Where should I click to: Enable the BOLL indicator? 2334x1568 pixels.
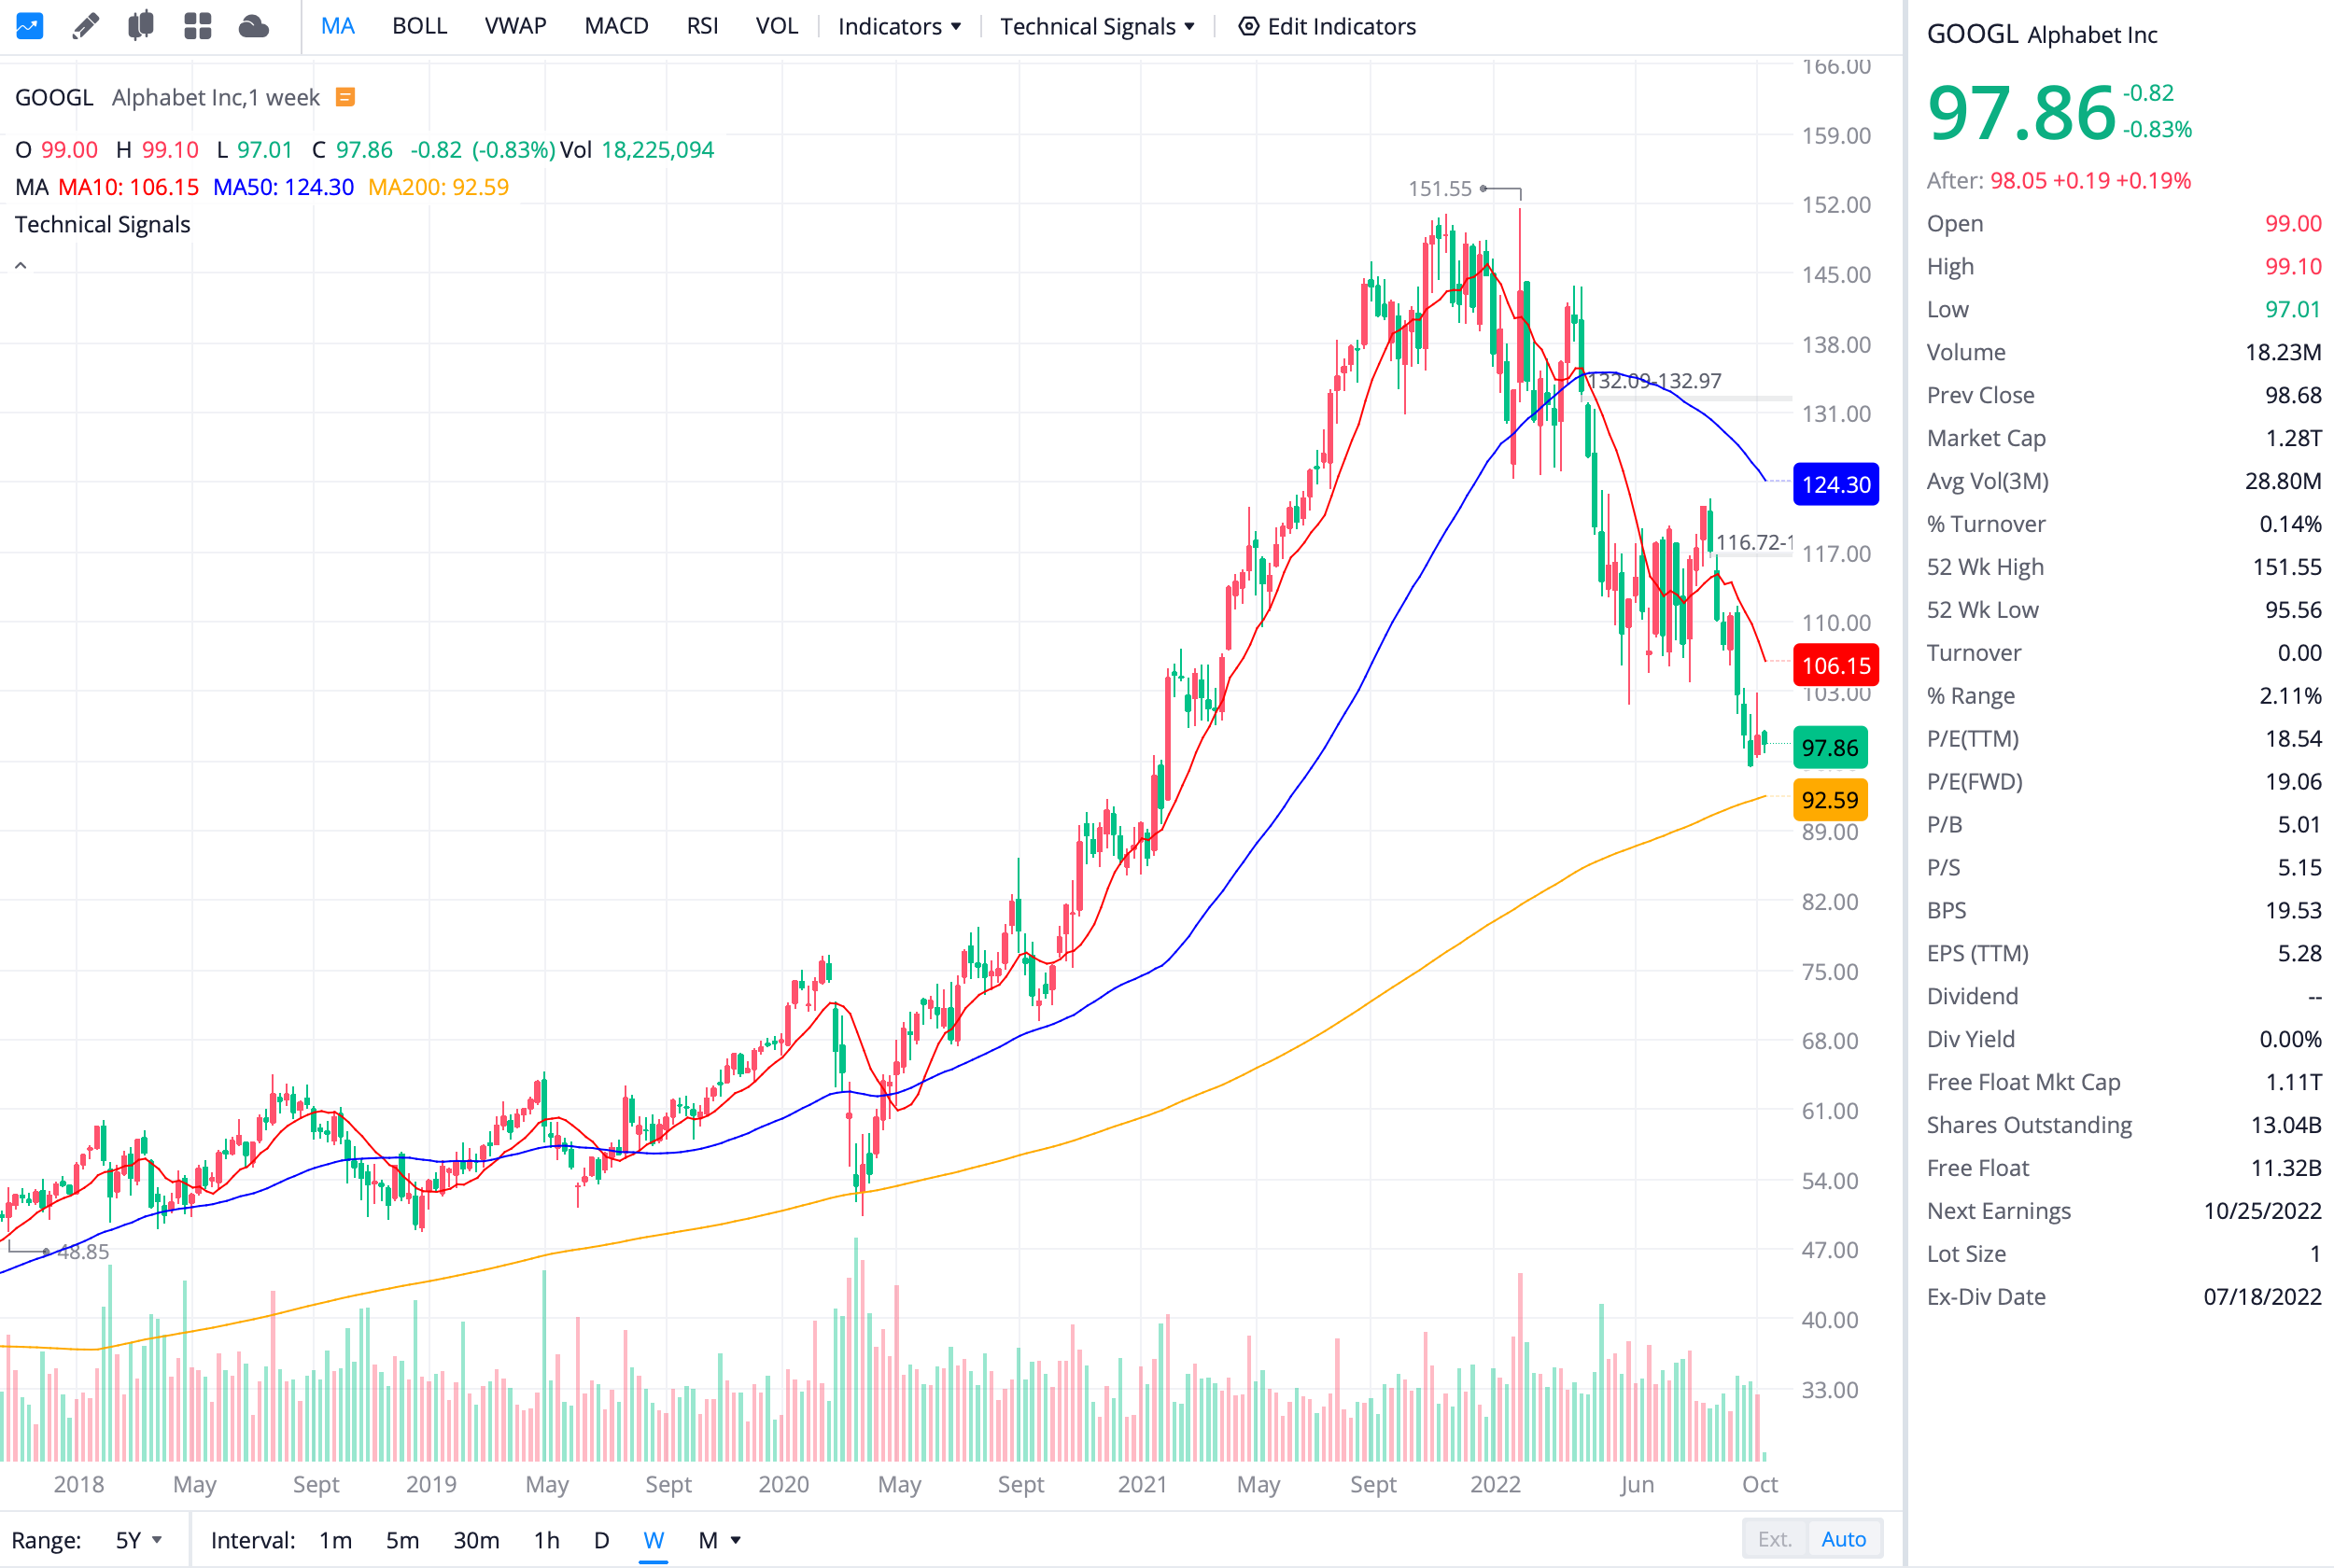[x=419, y=26]
